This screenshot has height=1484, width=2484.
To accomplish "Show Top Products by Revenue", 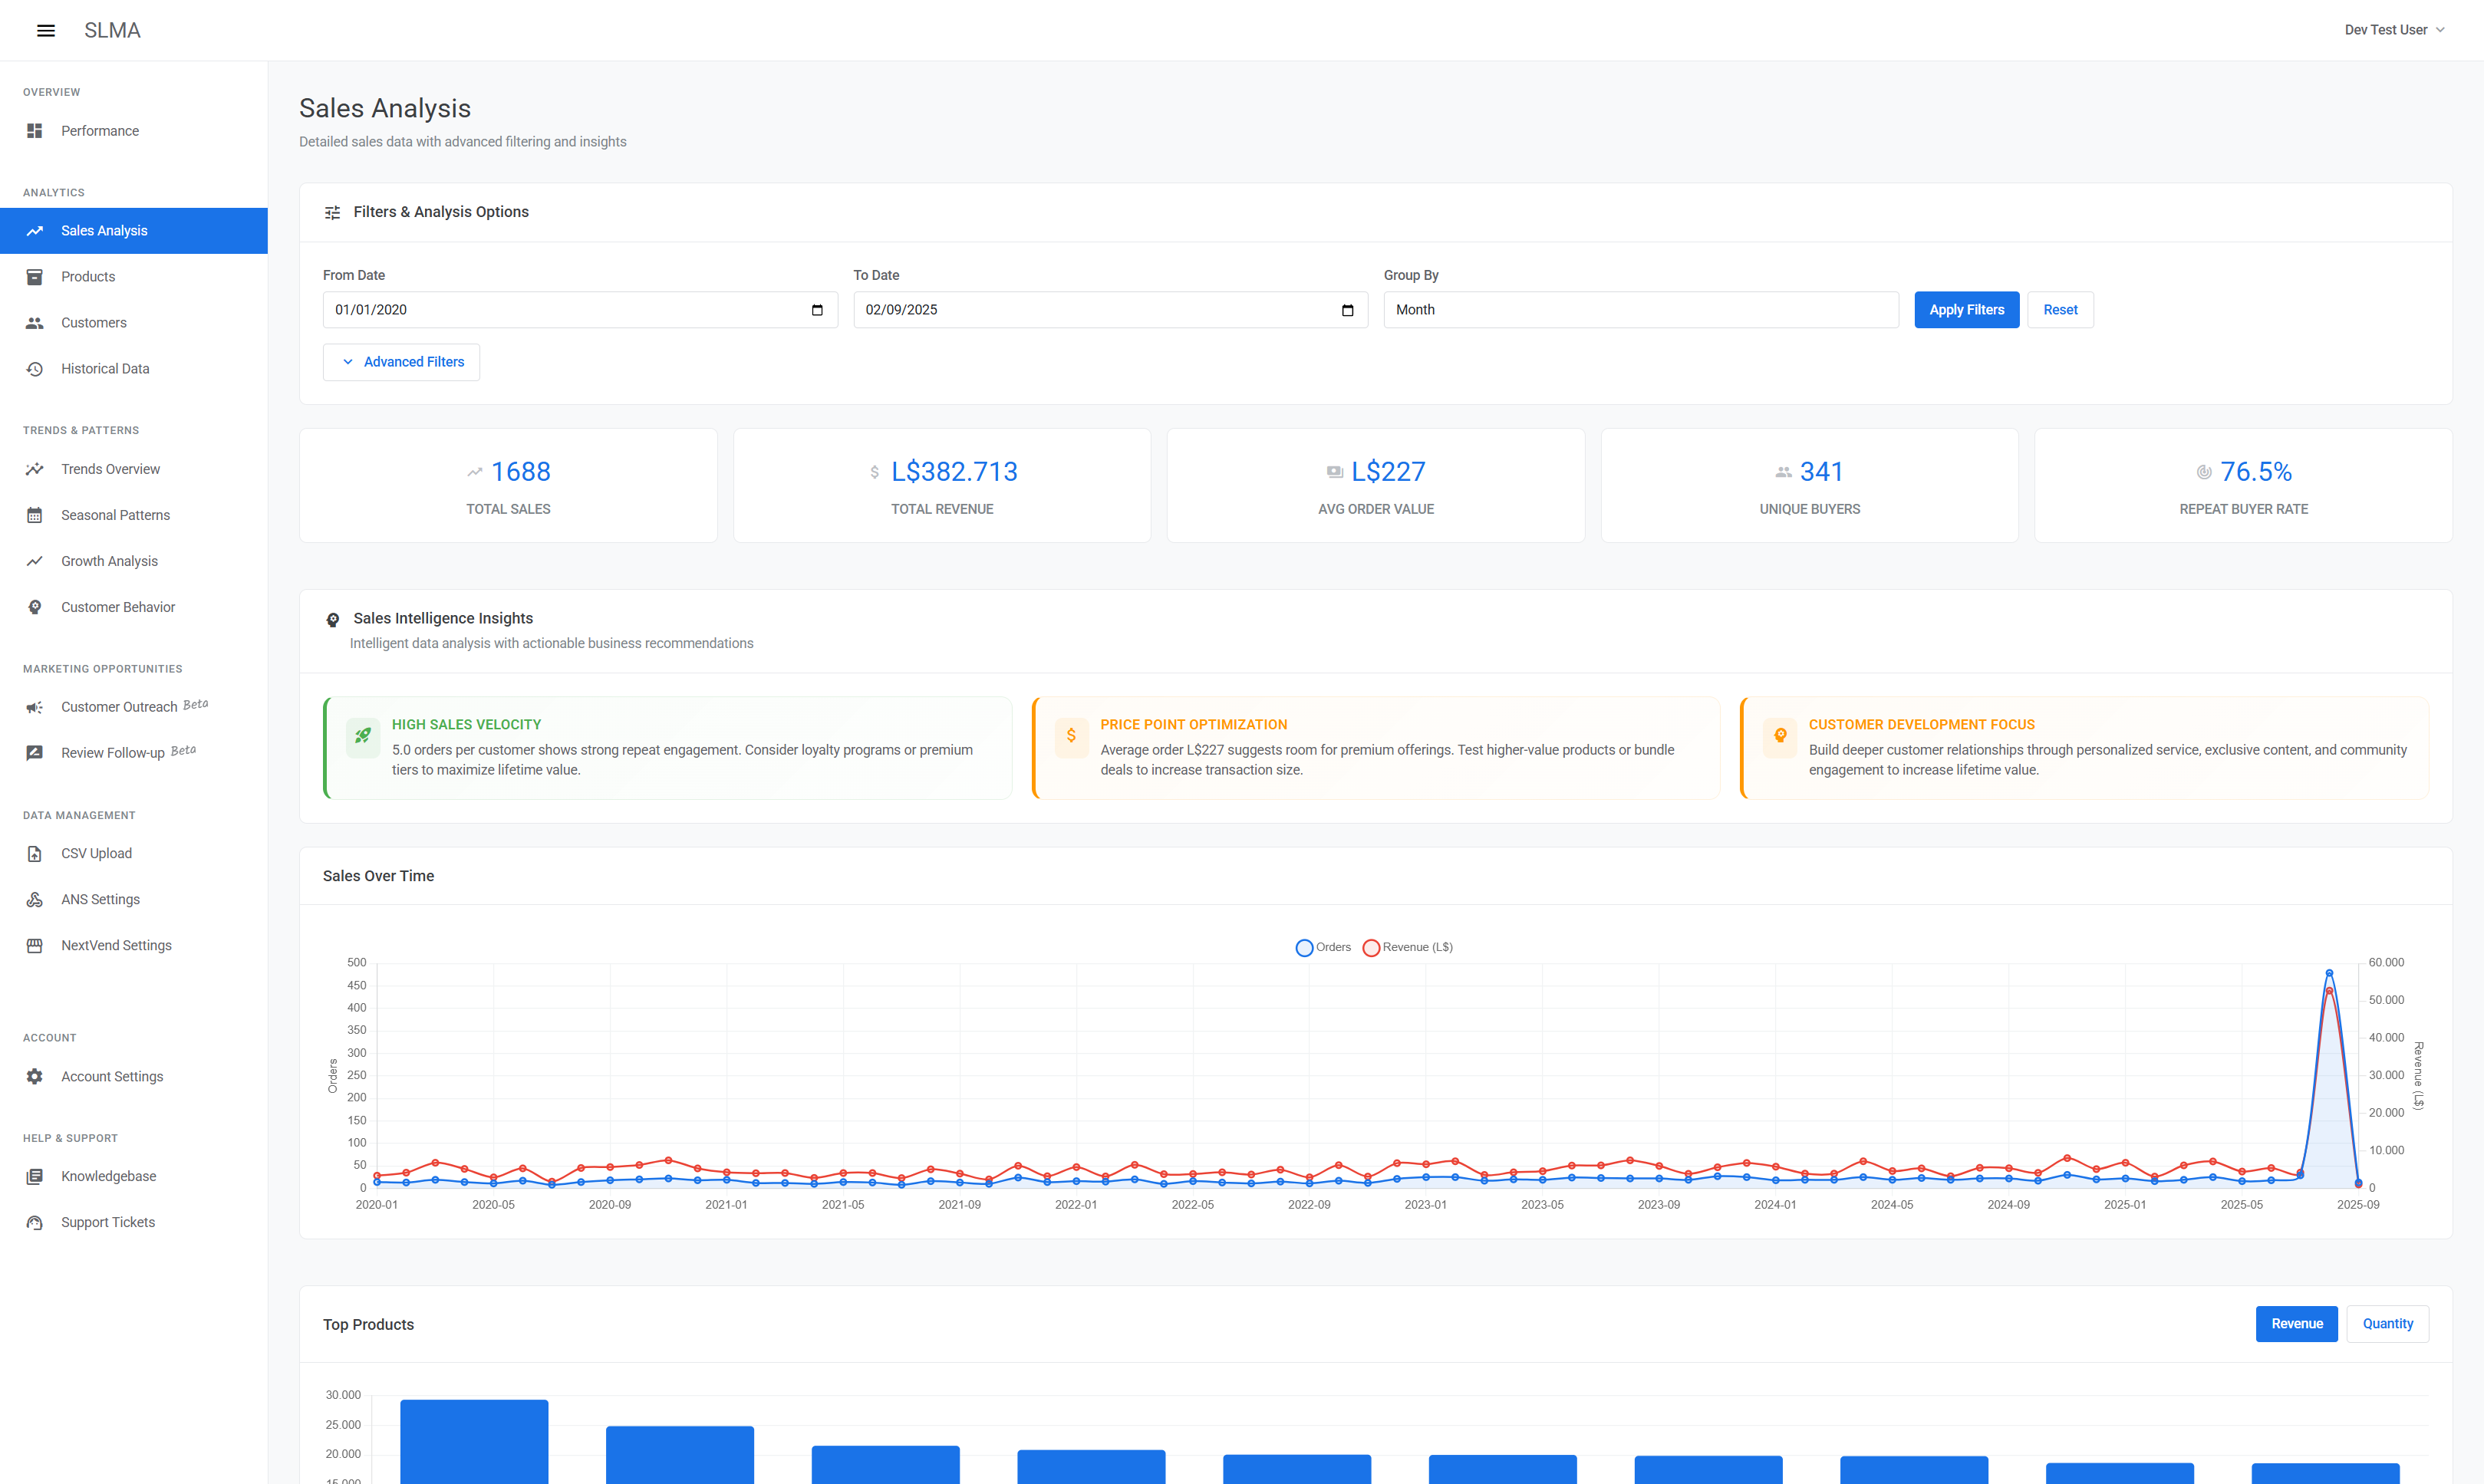I will click(x=2296, y=1323).
